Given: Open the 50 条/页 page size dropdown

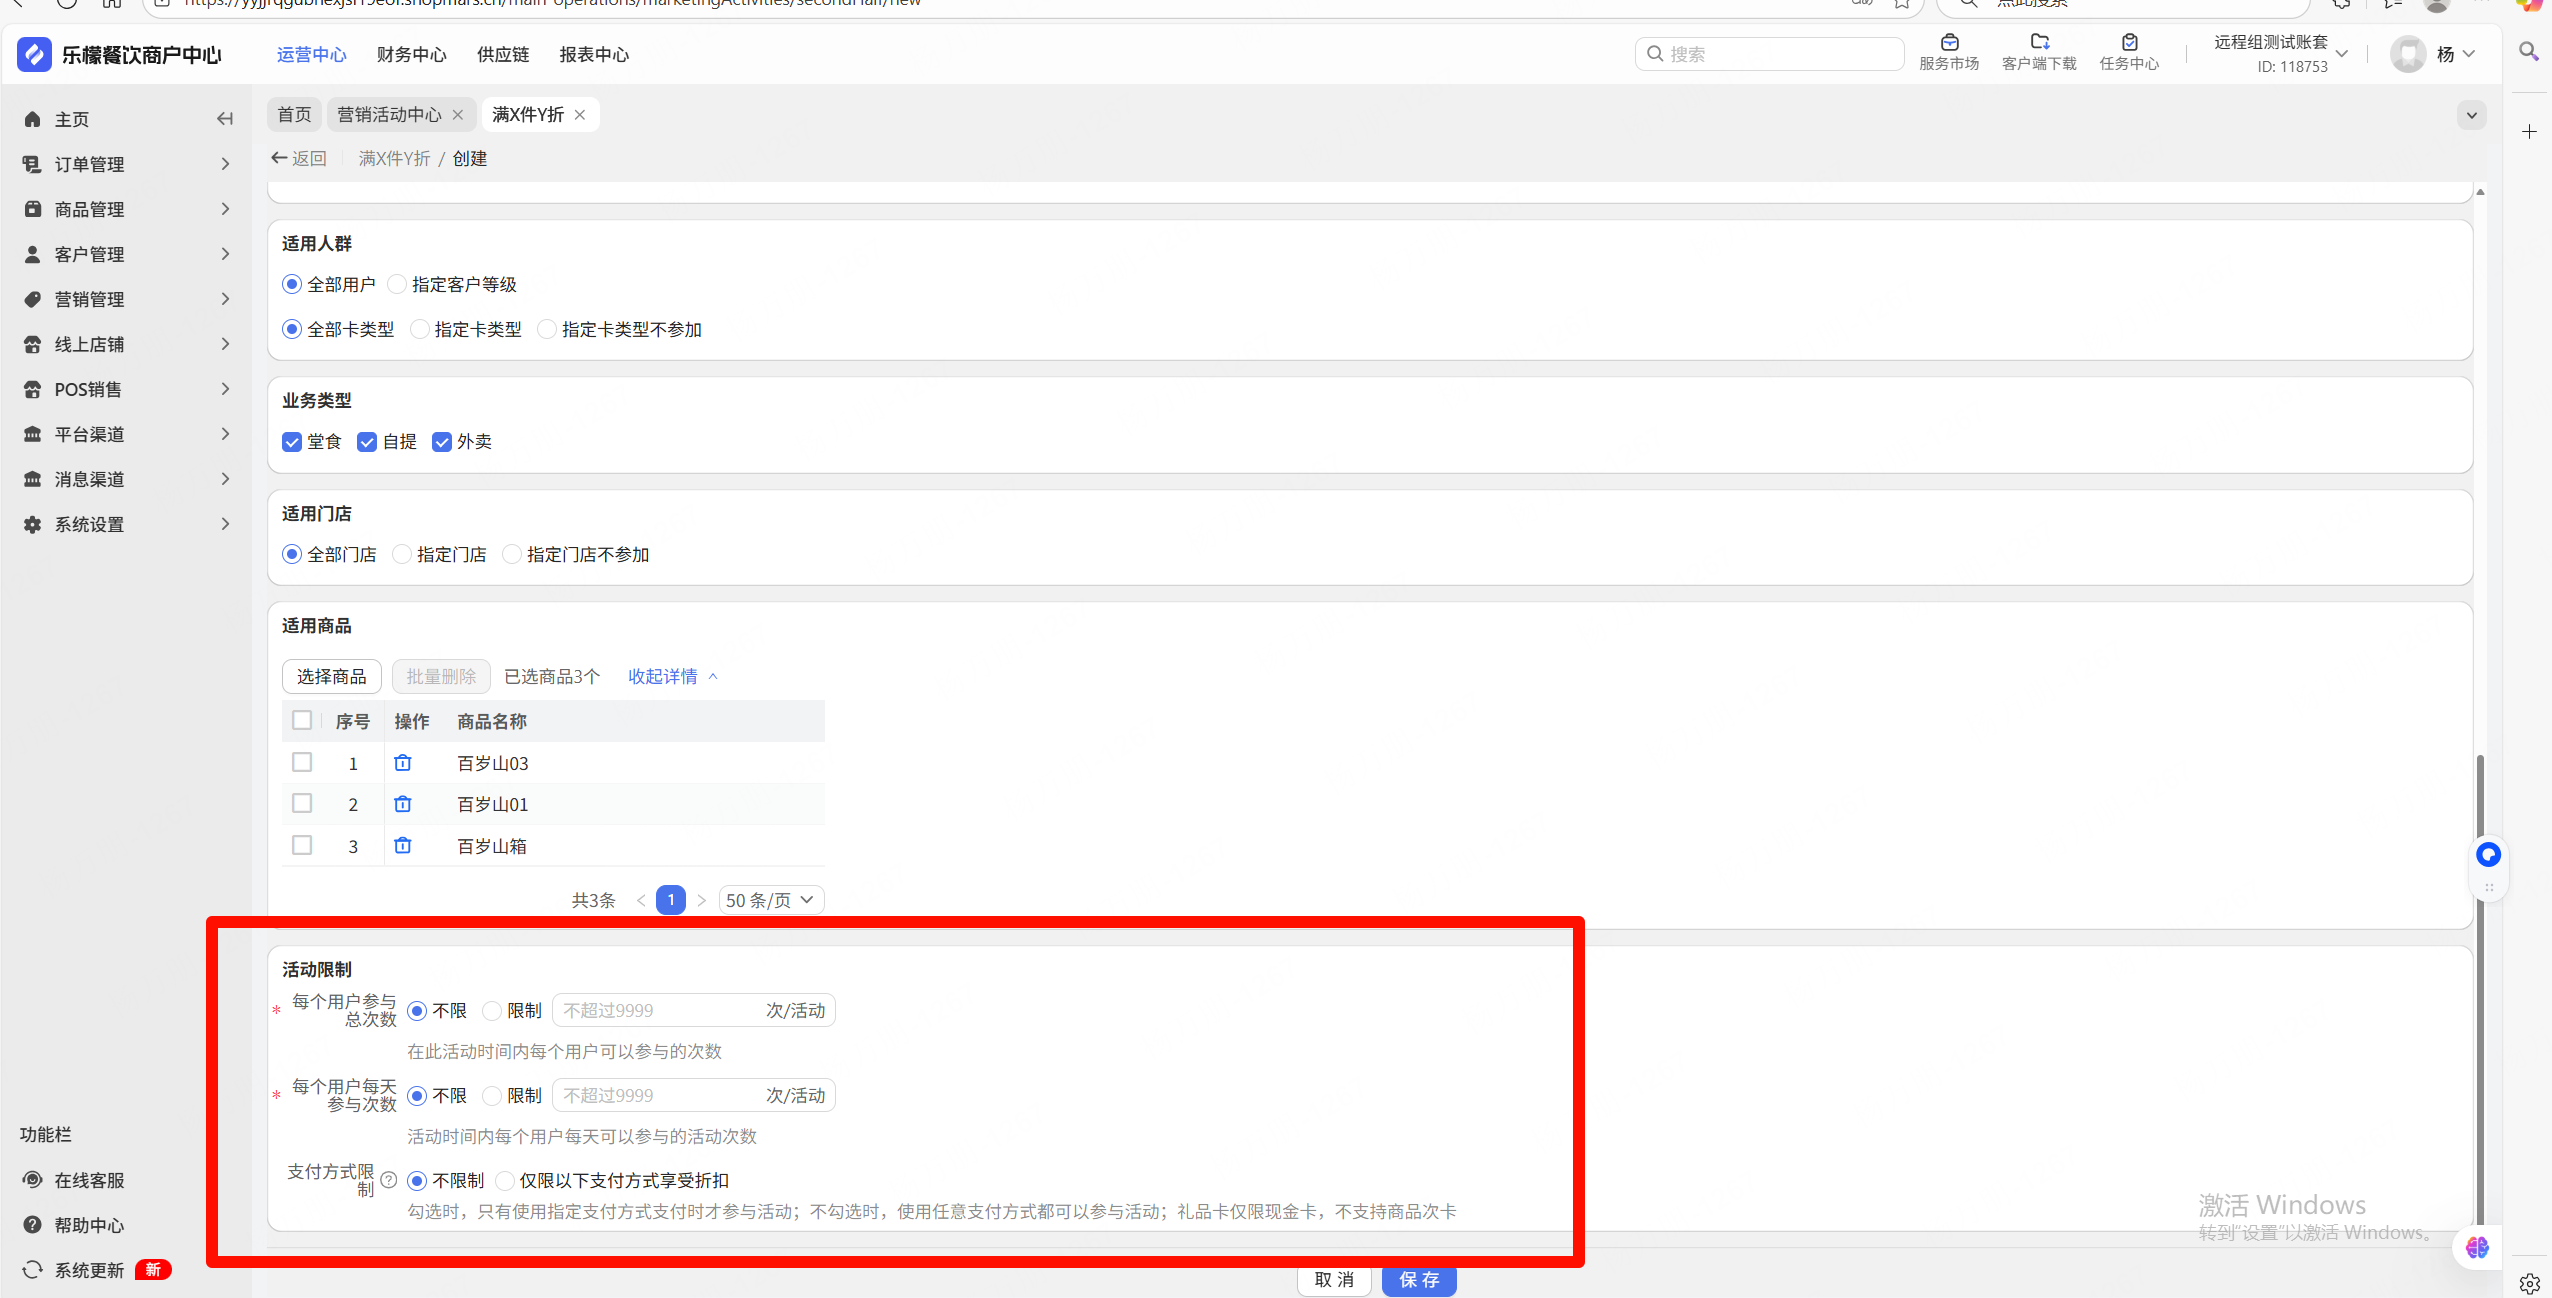Looking at the screenshot, I should (x=771, y=900).
